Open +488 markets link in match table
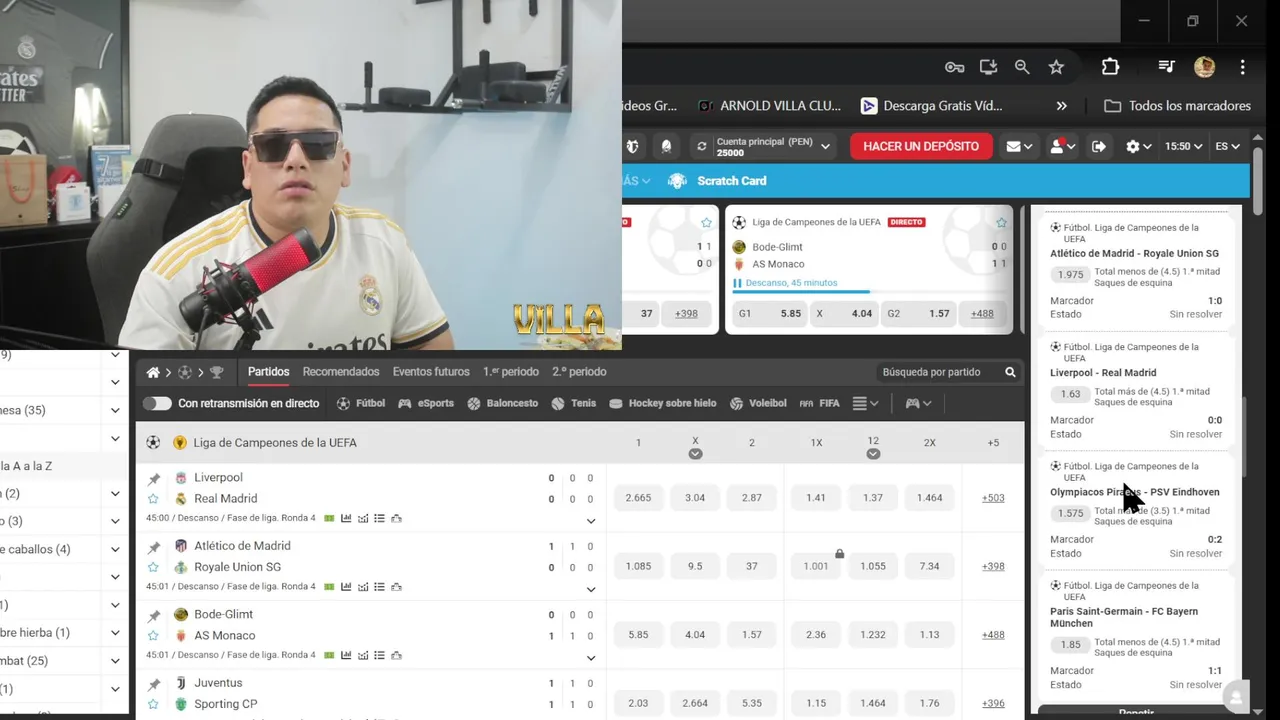This screenshot has height=720, width=1280. click(993, 635)
